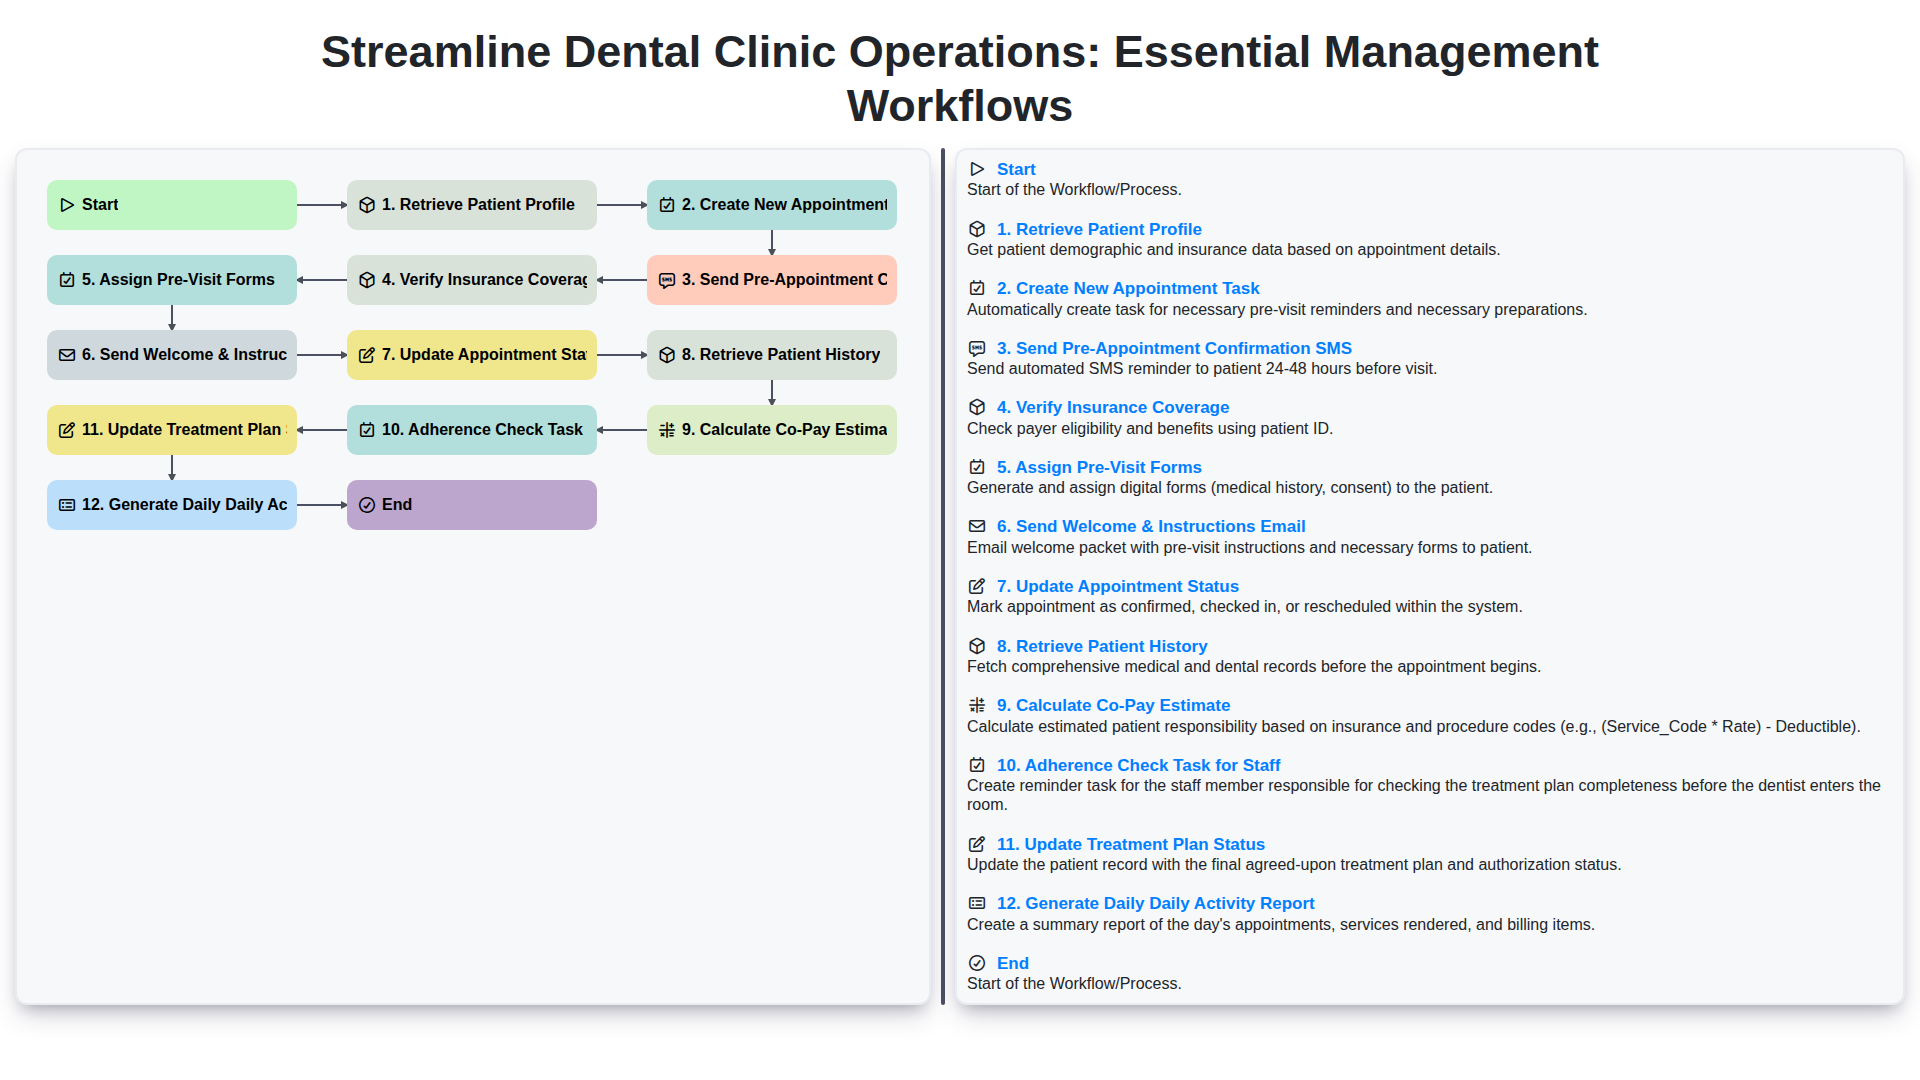Open the 'End' link in the description panel

pos(1012,963)
